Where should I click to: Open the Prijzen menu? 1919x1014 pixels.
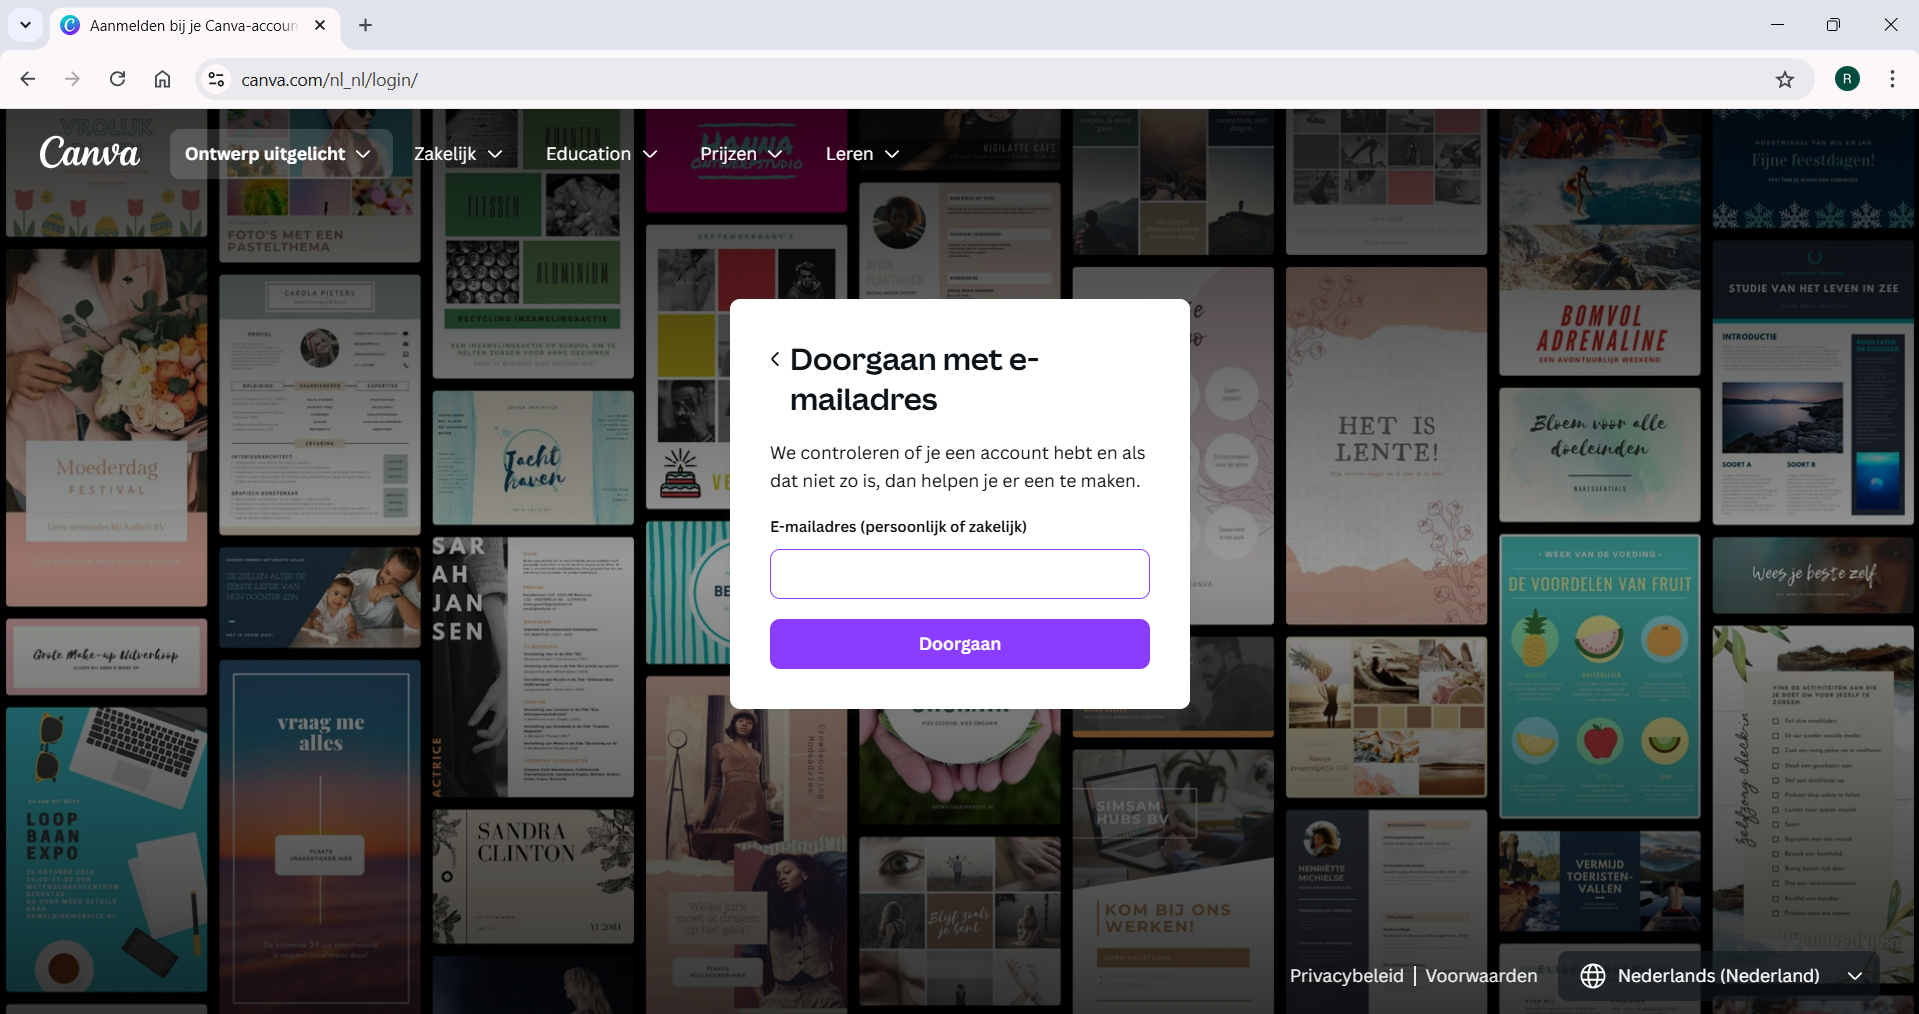pos(740,154)
